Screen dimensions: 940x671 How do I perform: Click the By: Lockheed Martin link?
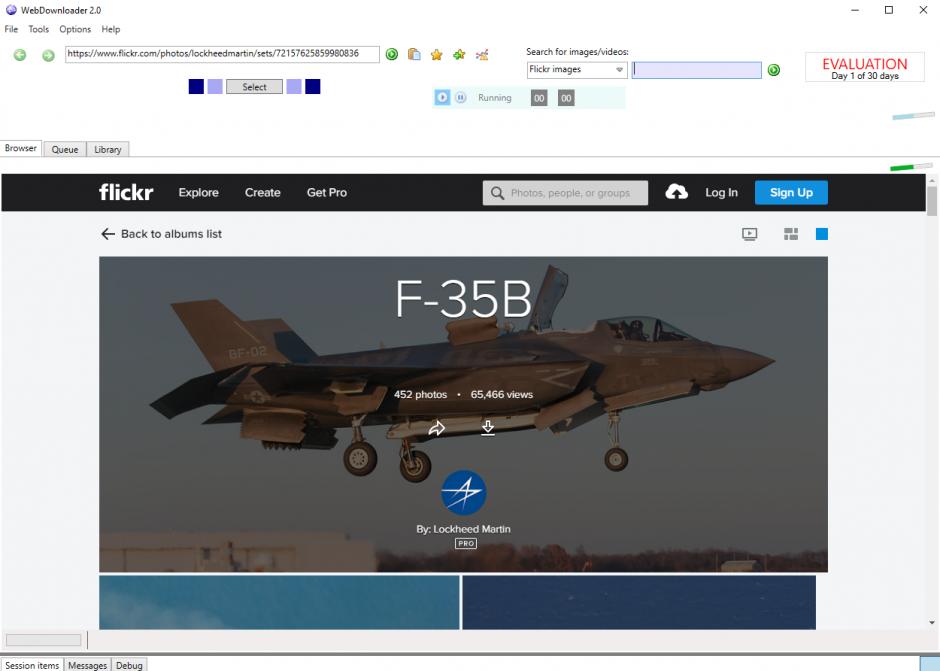point(463,529)
